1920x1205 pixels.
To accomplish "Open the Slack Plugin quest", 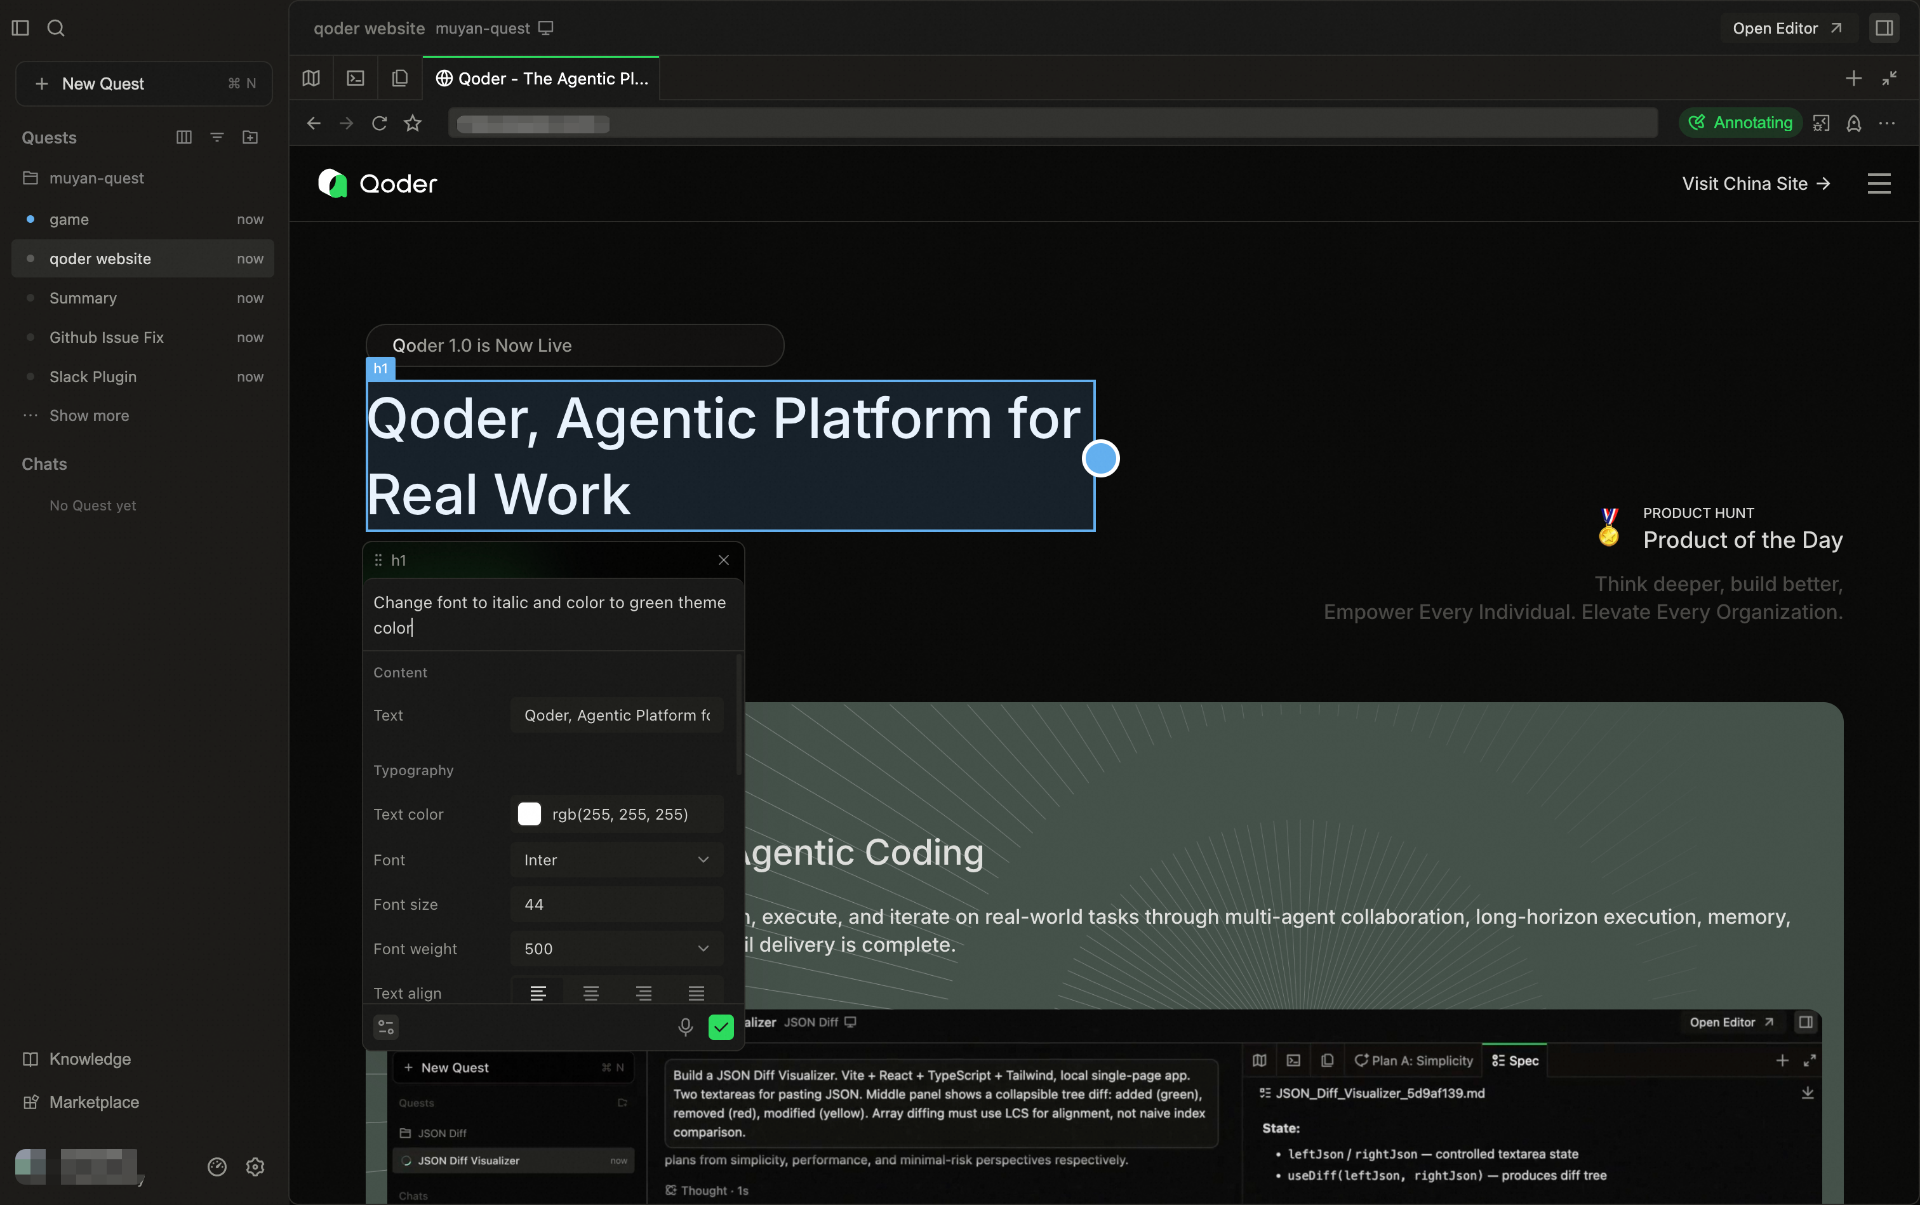I will [143, 377].
